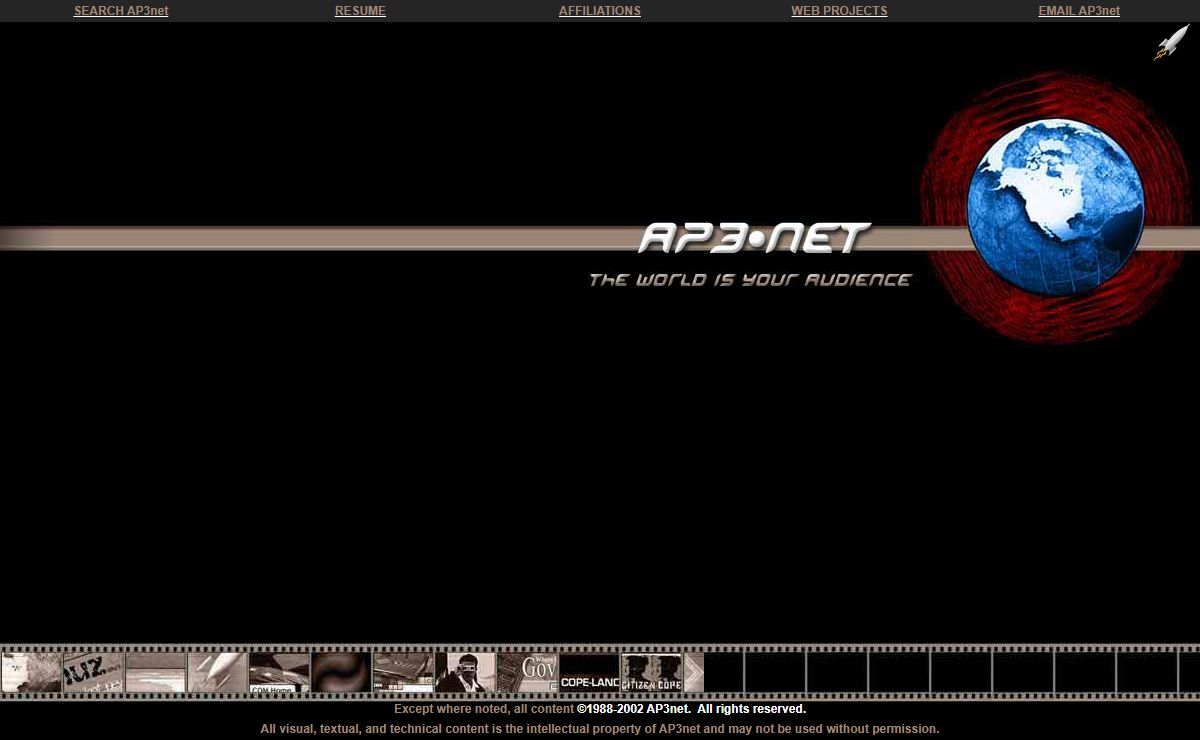
Task: Open the COM Home filmstrip thumbnail
Action: [279, 673]
